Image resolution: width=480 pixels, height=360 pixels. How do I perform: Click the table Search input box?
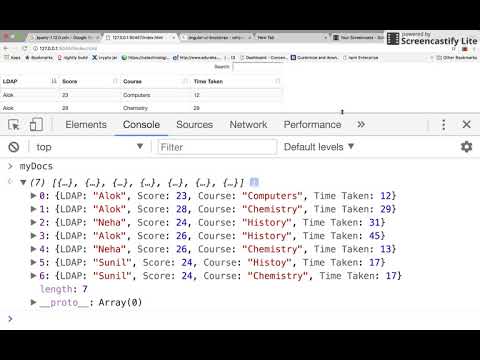click(258, 67)
